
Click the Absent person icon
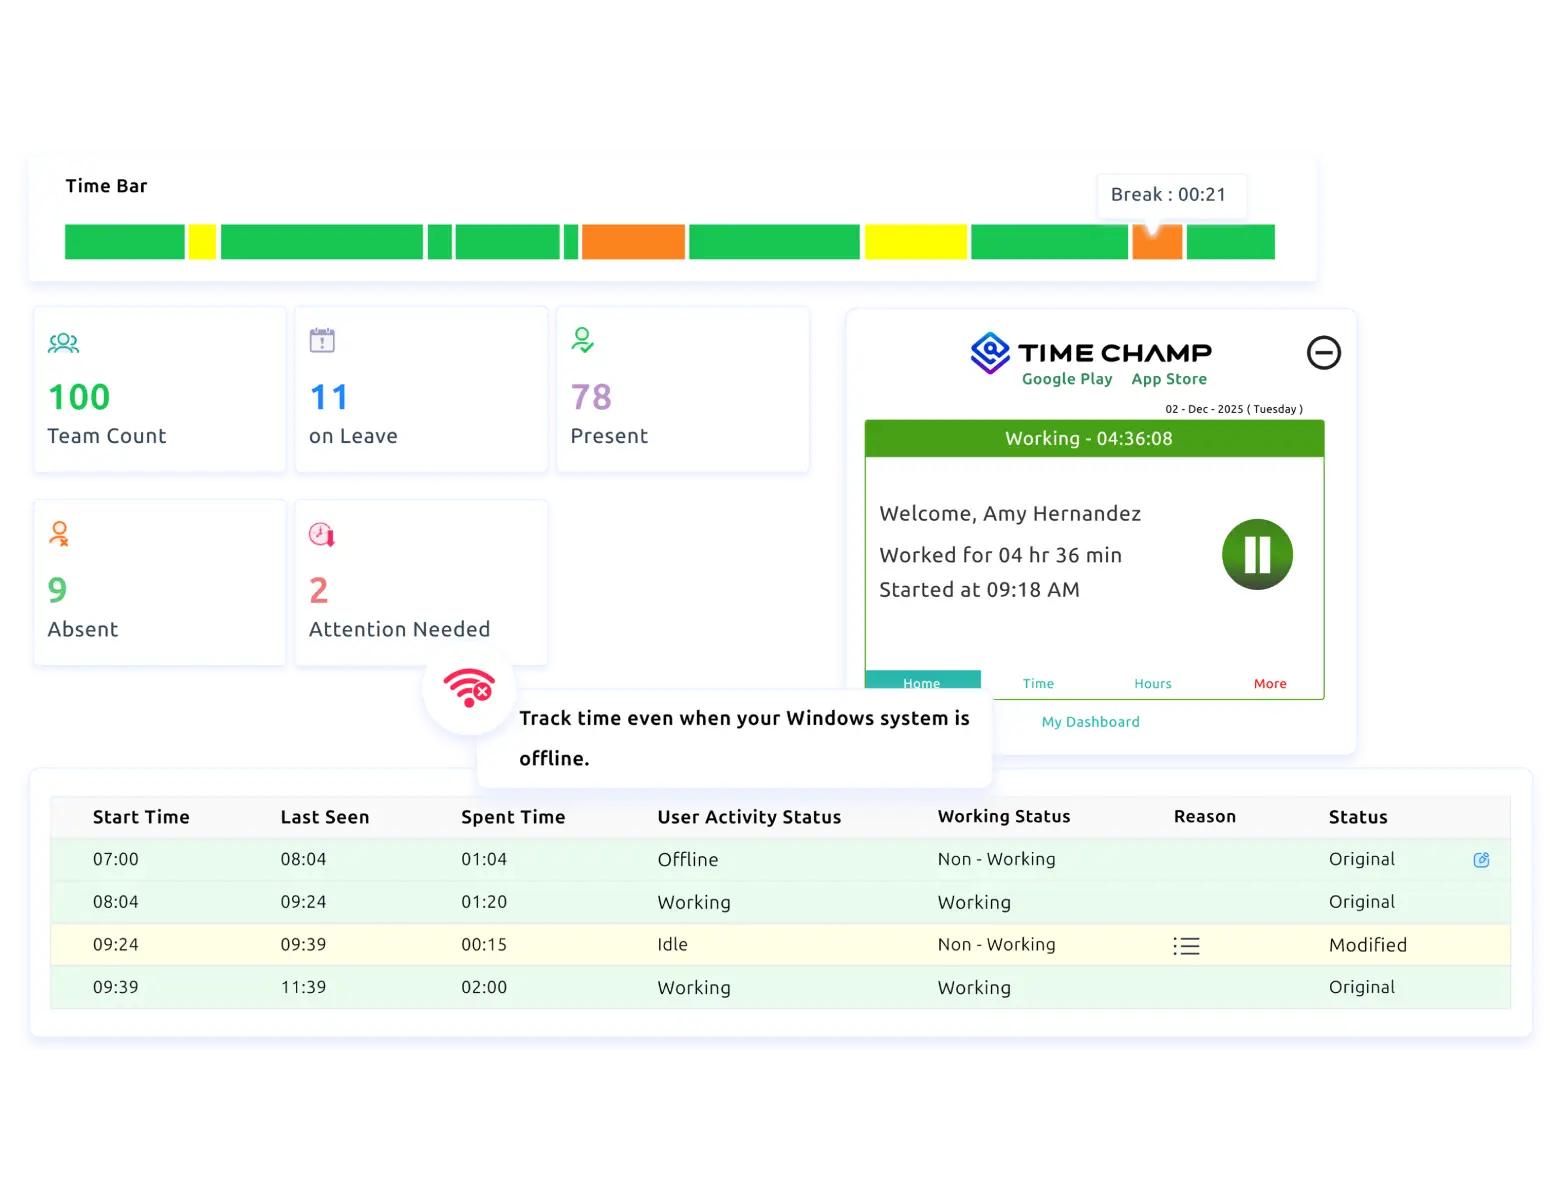(58, 534)
